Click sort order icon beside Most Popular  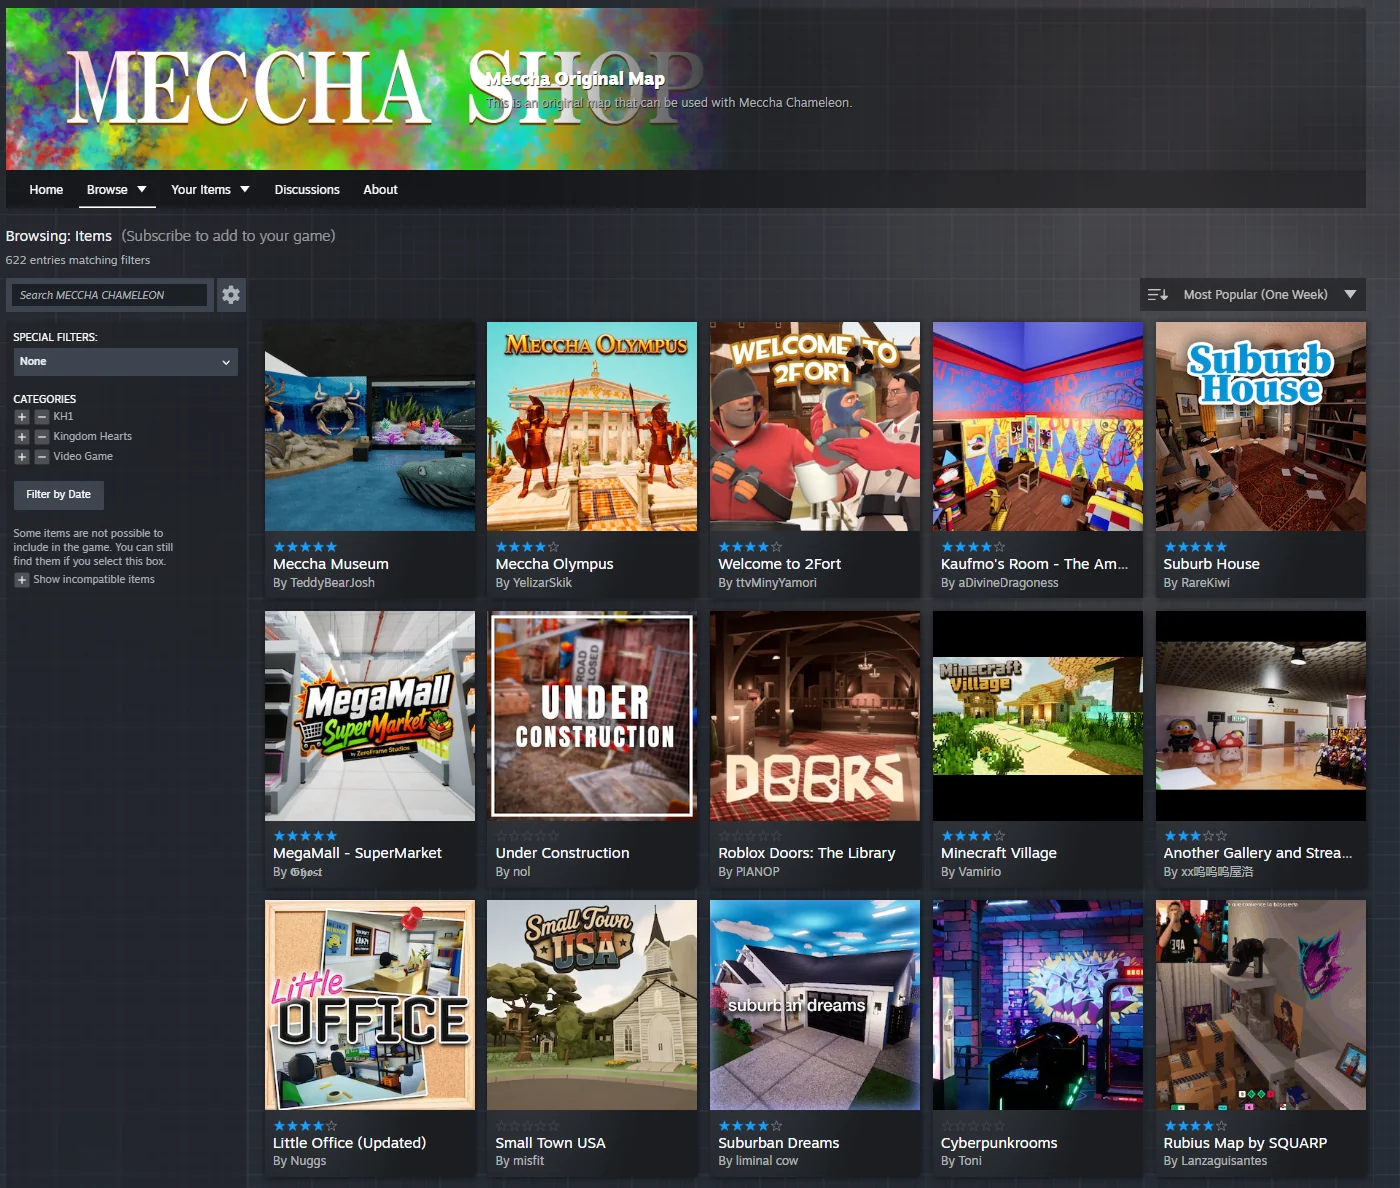coord(1158,295)
